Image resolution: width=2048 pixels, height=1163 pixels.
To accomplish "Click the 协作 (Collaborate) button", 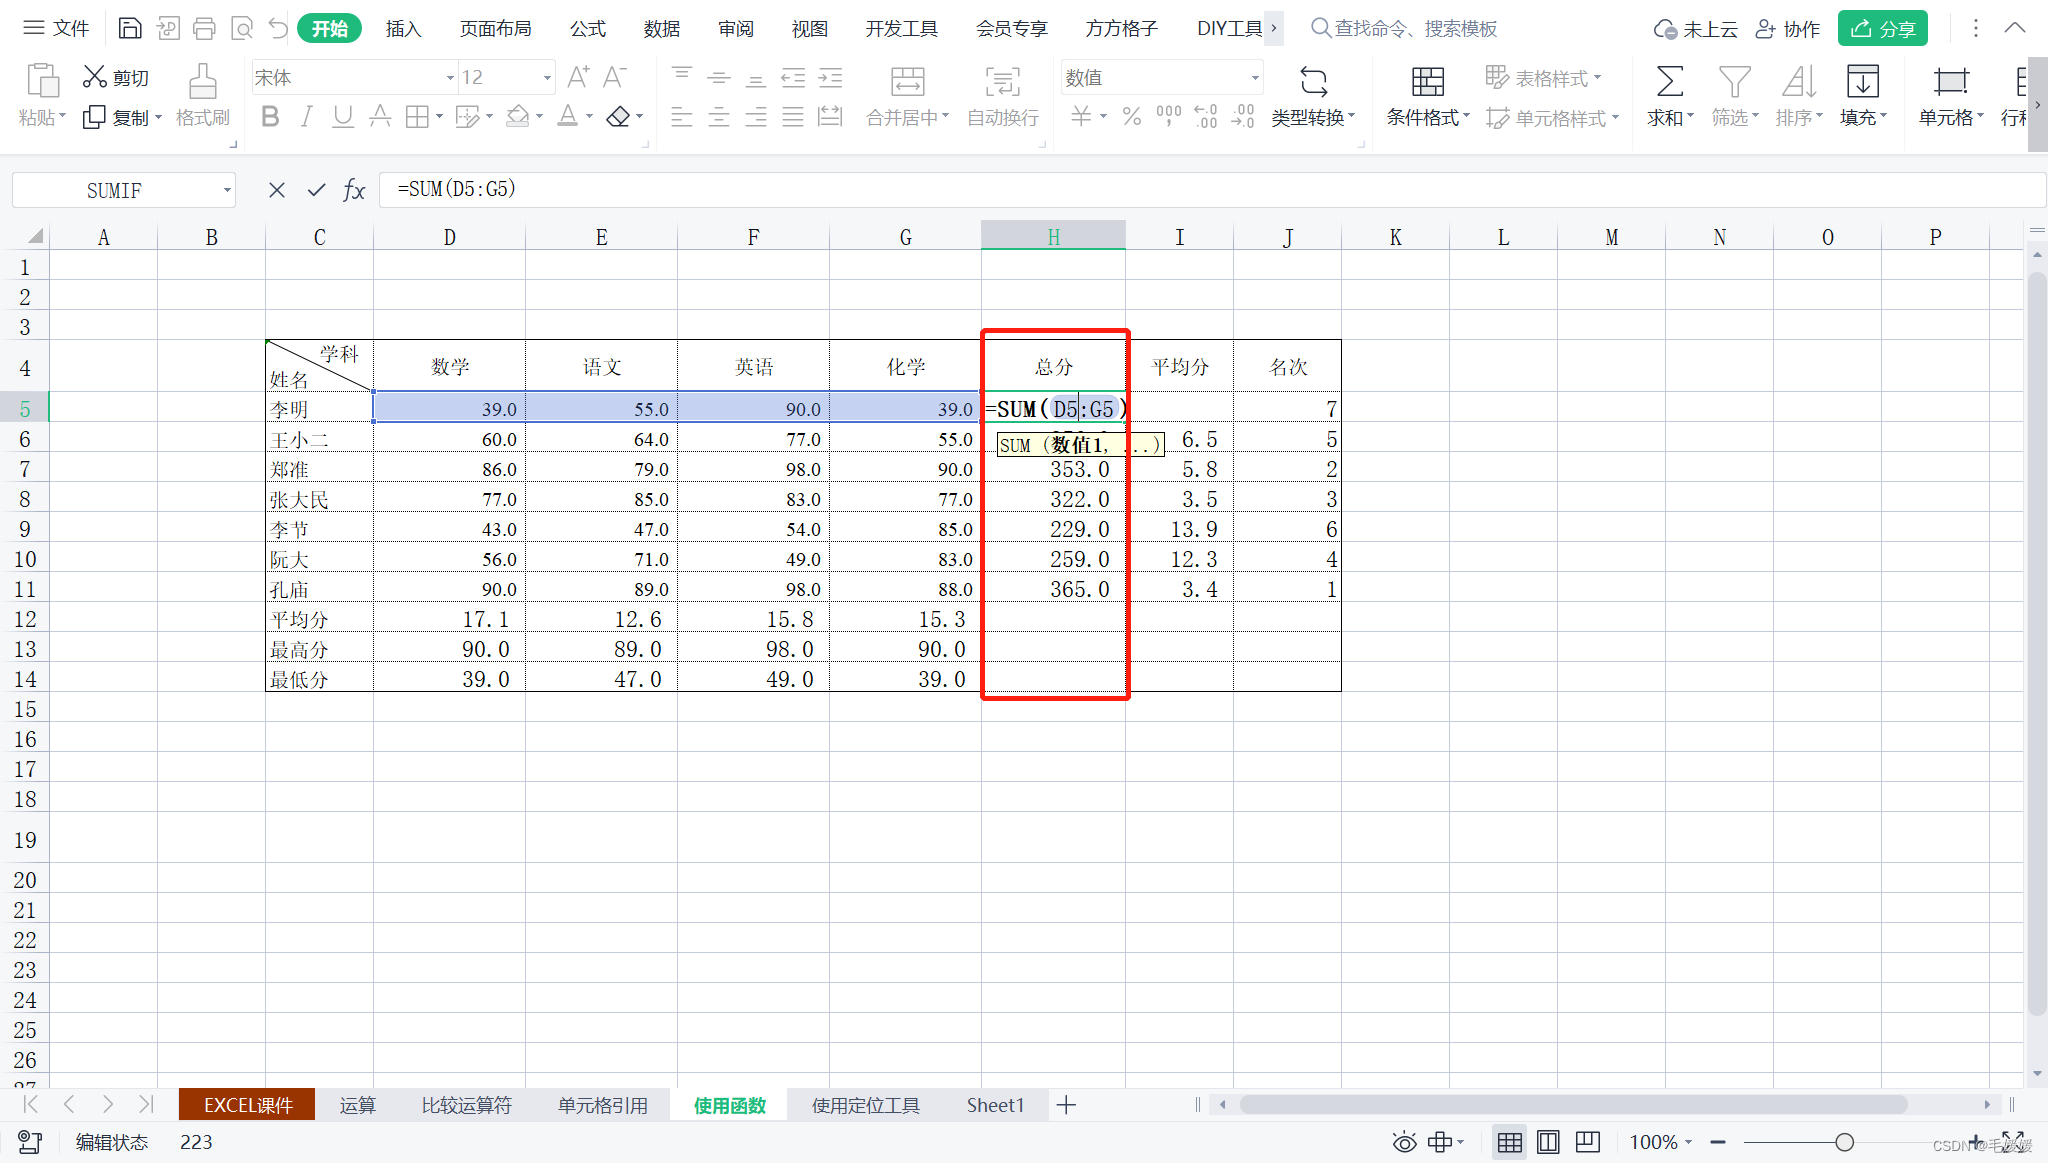I will (1789, 28).
